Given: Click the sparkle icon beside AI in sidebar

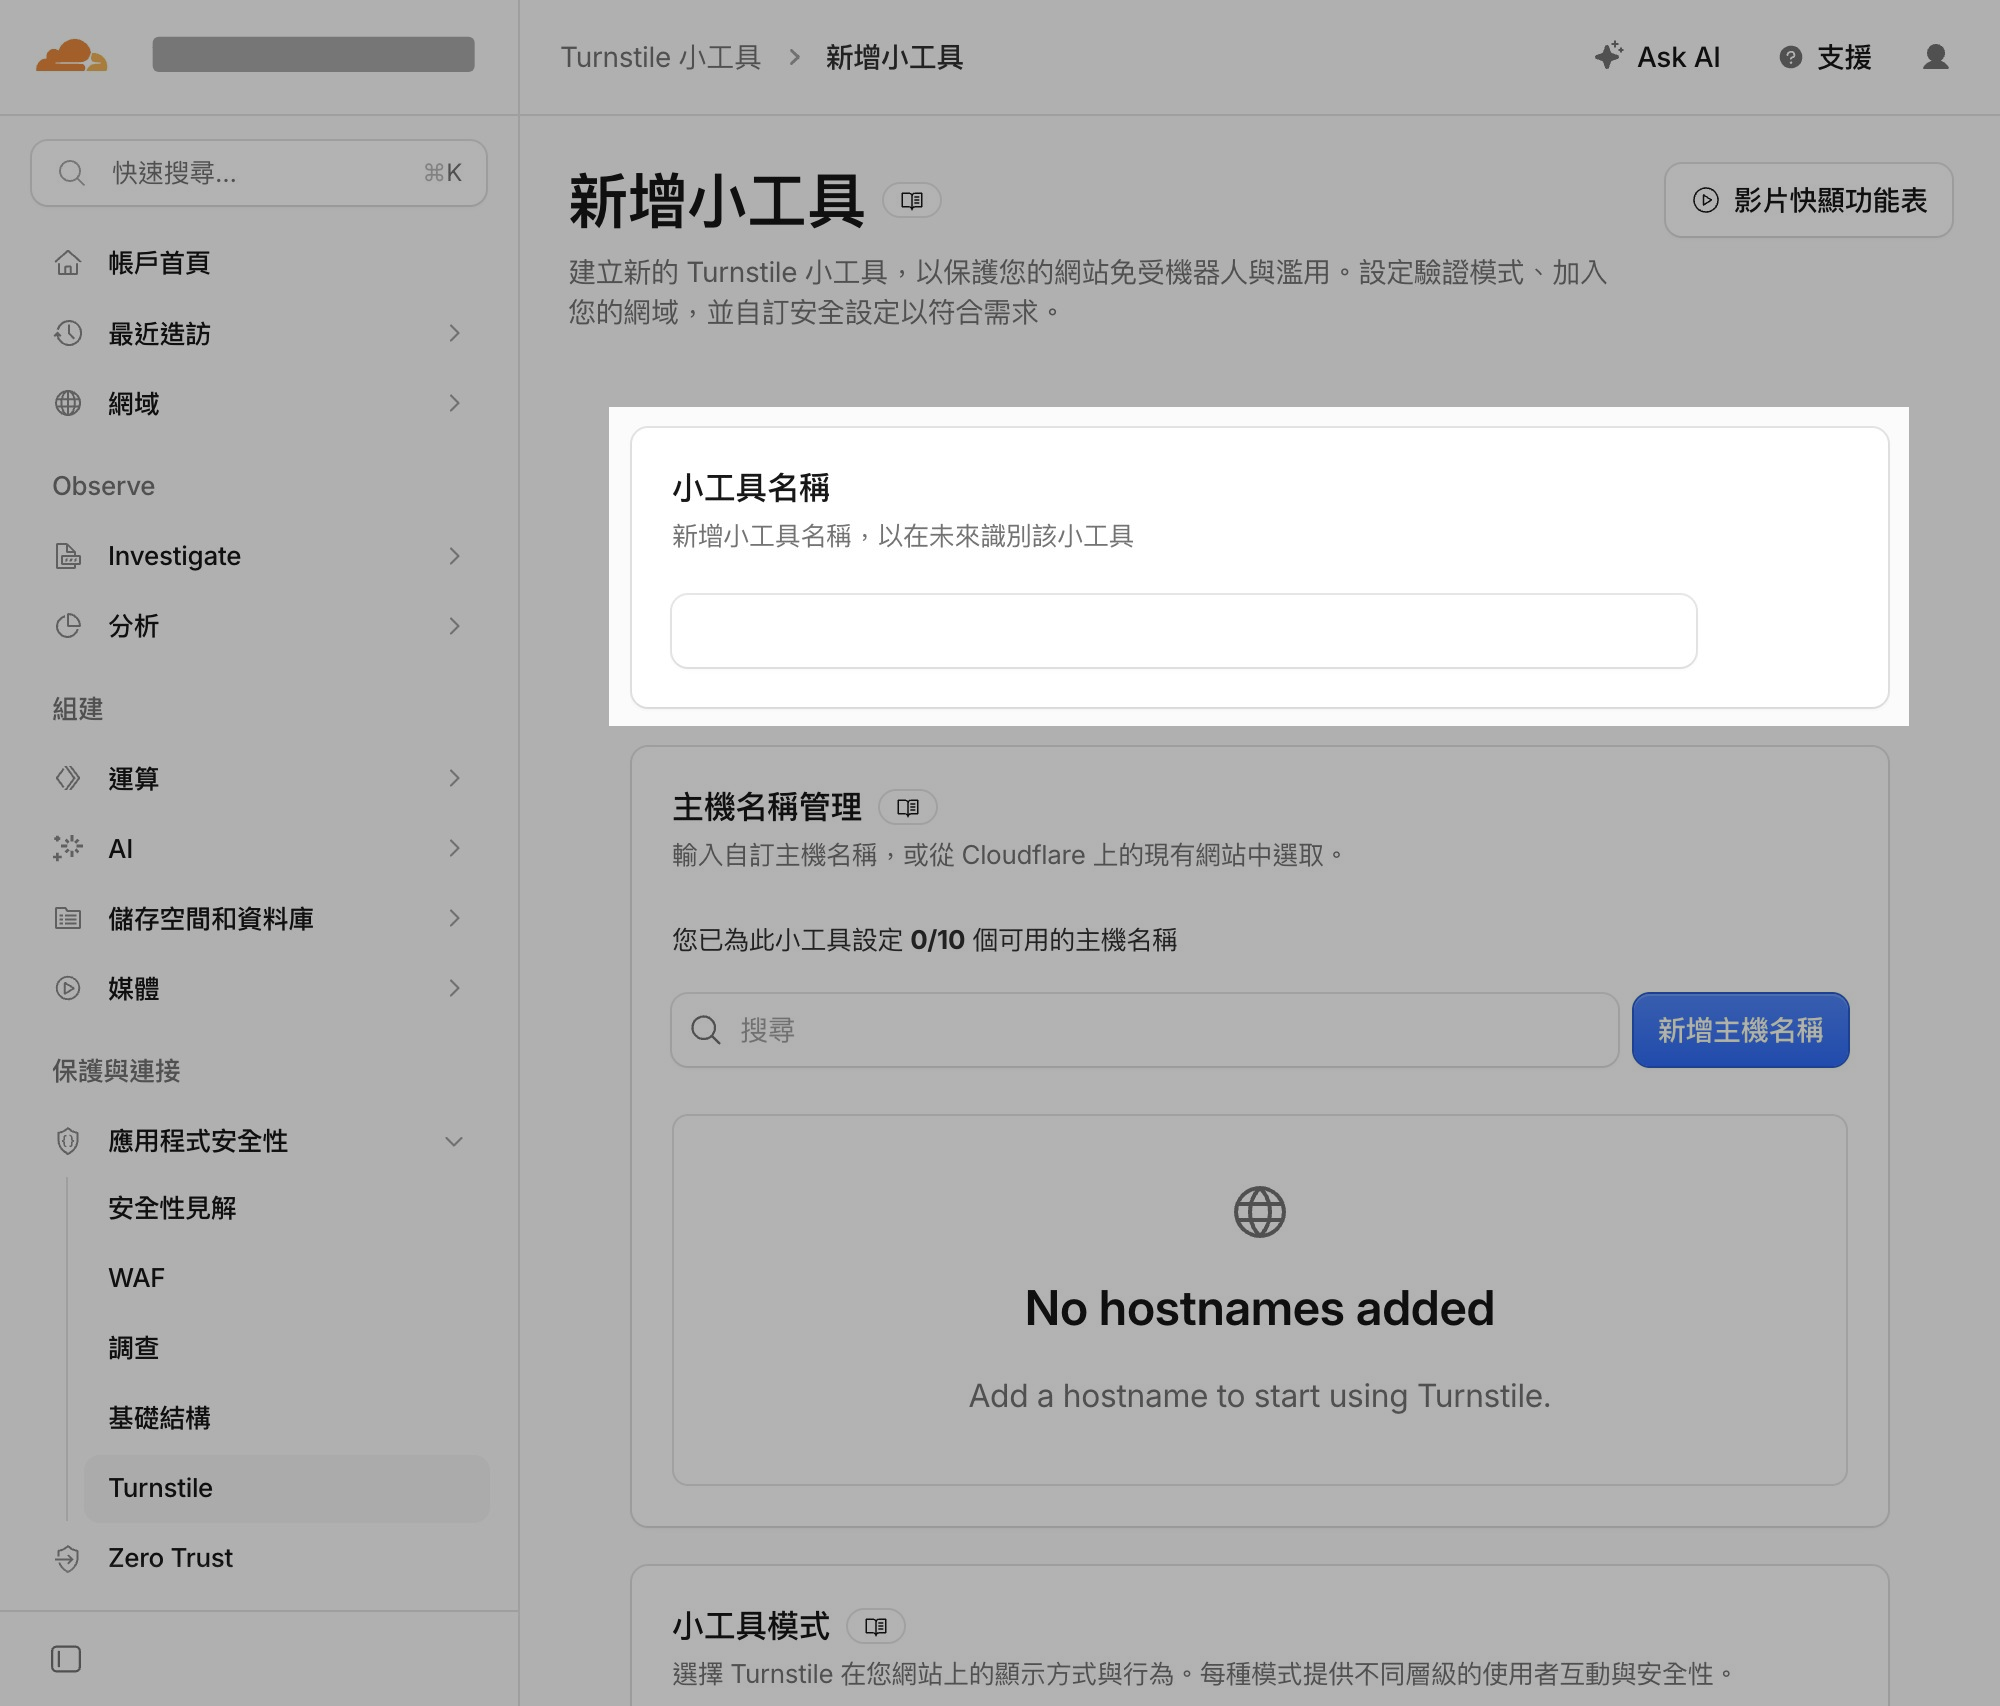Looking at the screenshot, I should coord(68,848).
